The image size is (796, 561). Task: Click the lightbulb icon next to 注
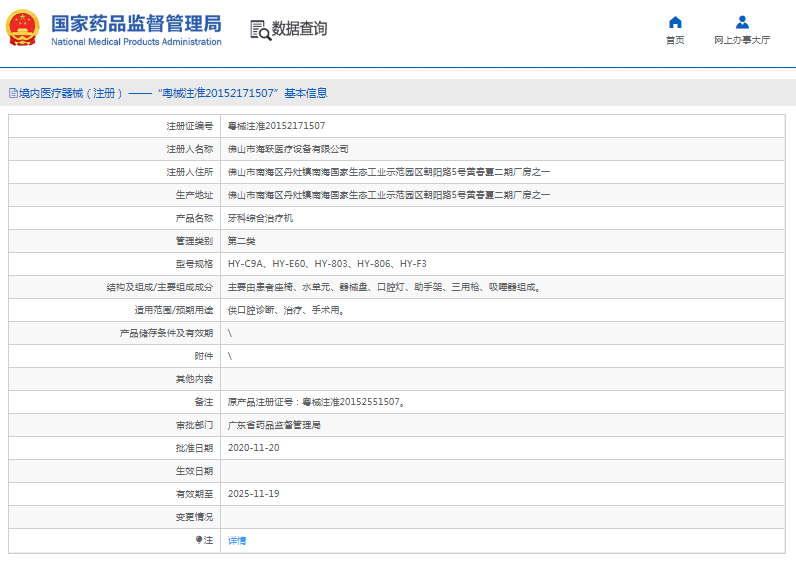point(199,540)
